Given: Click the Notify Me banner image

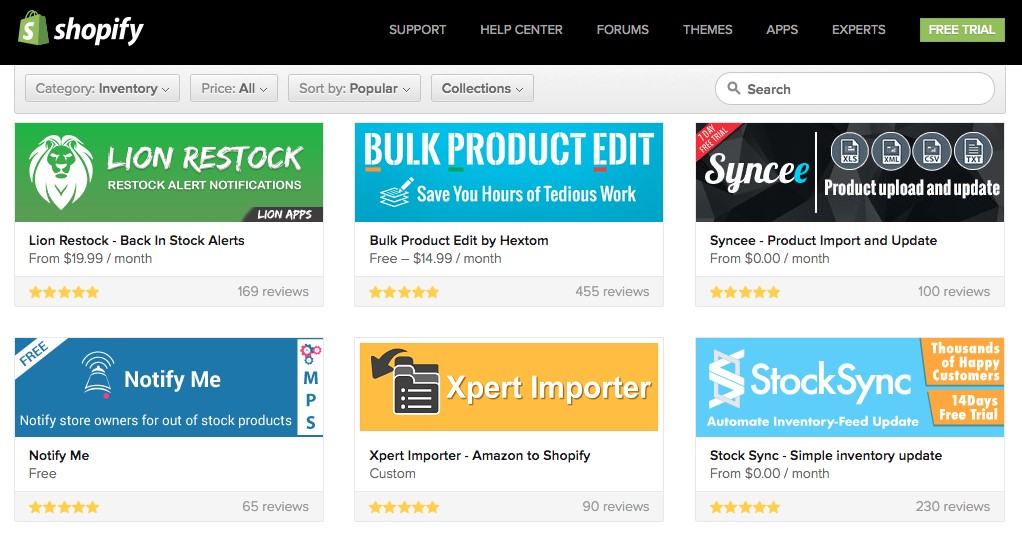Looking at the screenshot, I should point(169,387).
